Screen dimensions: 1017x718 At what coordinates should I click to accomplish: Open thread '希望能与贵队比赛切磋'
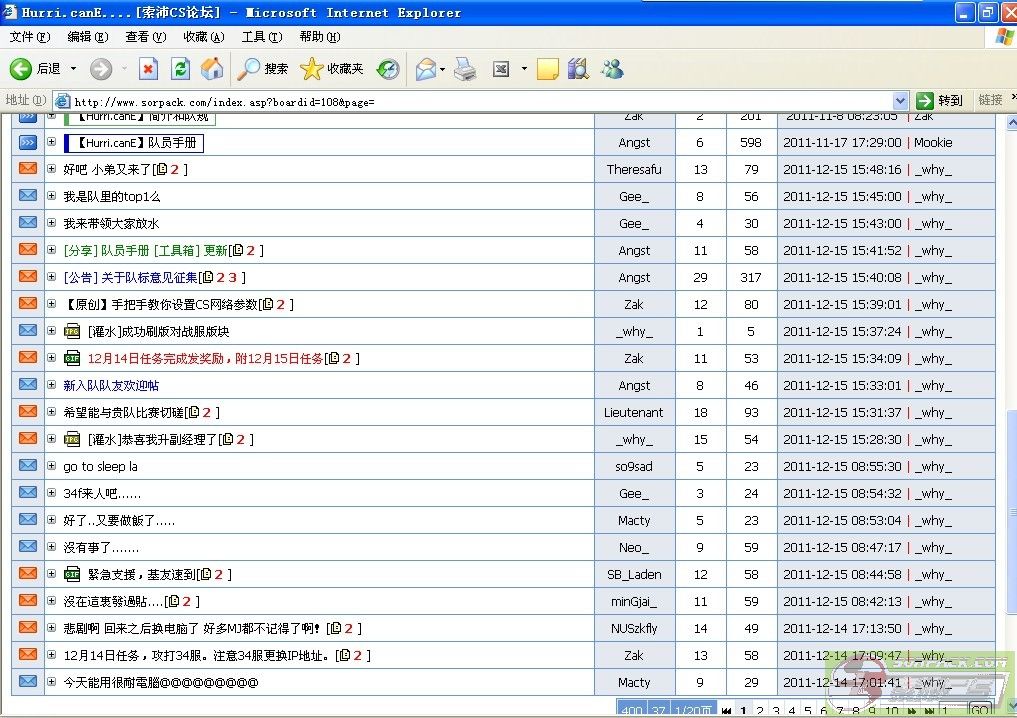[x=123, y=412]
